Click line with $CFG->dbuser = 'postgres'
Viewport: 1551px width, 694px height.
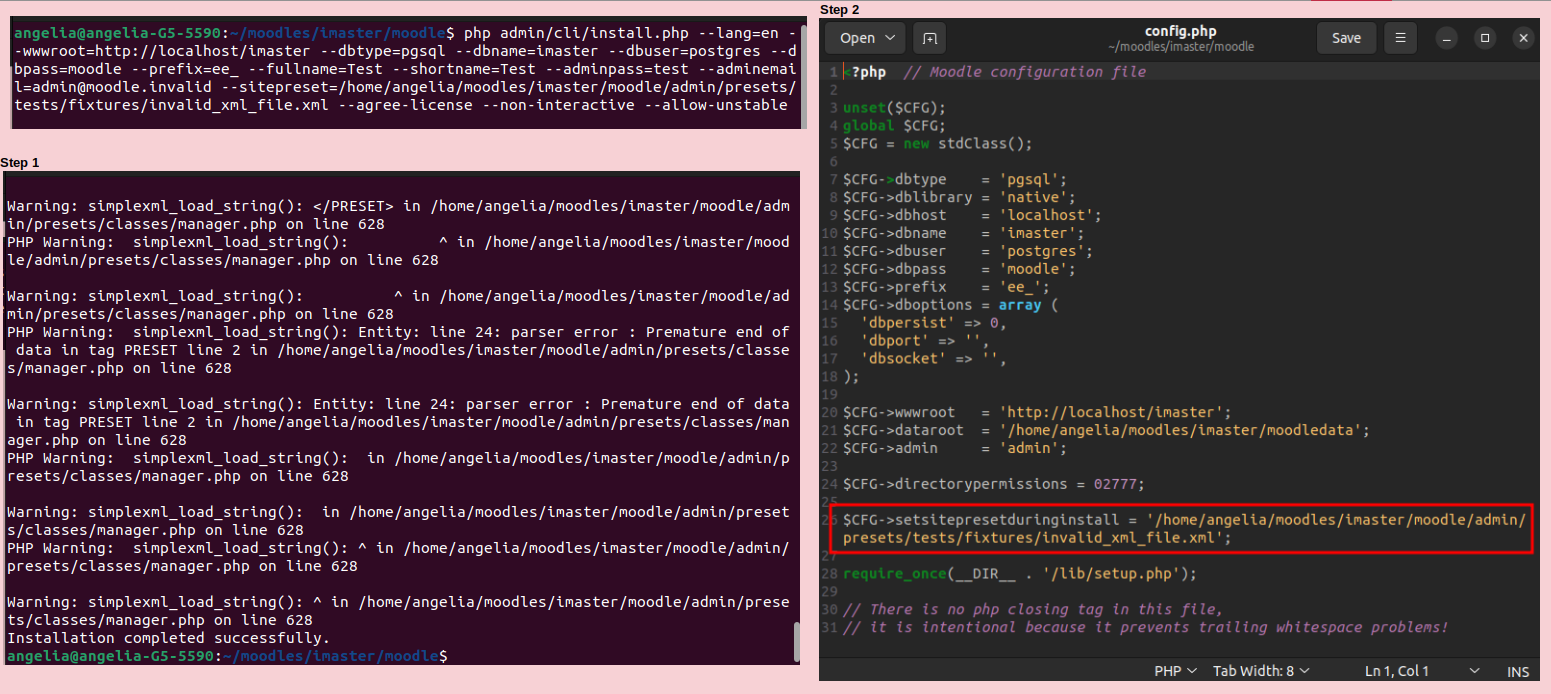pos(968,251)
